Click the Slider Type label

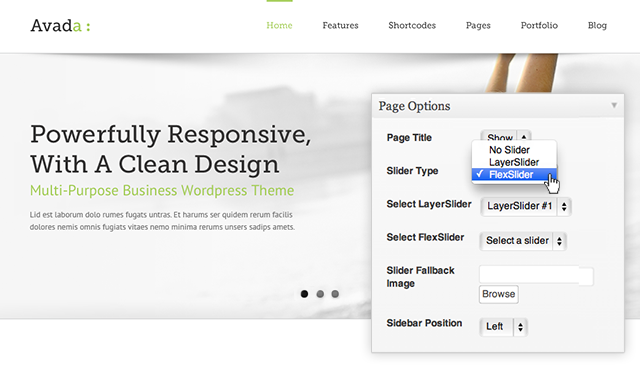(x=412, y=171)
